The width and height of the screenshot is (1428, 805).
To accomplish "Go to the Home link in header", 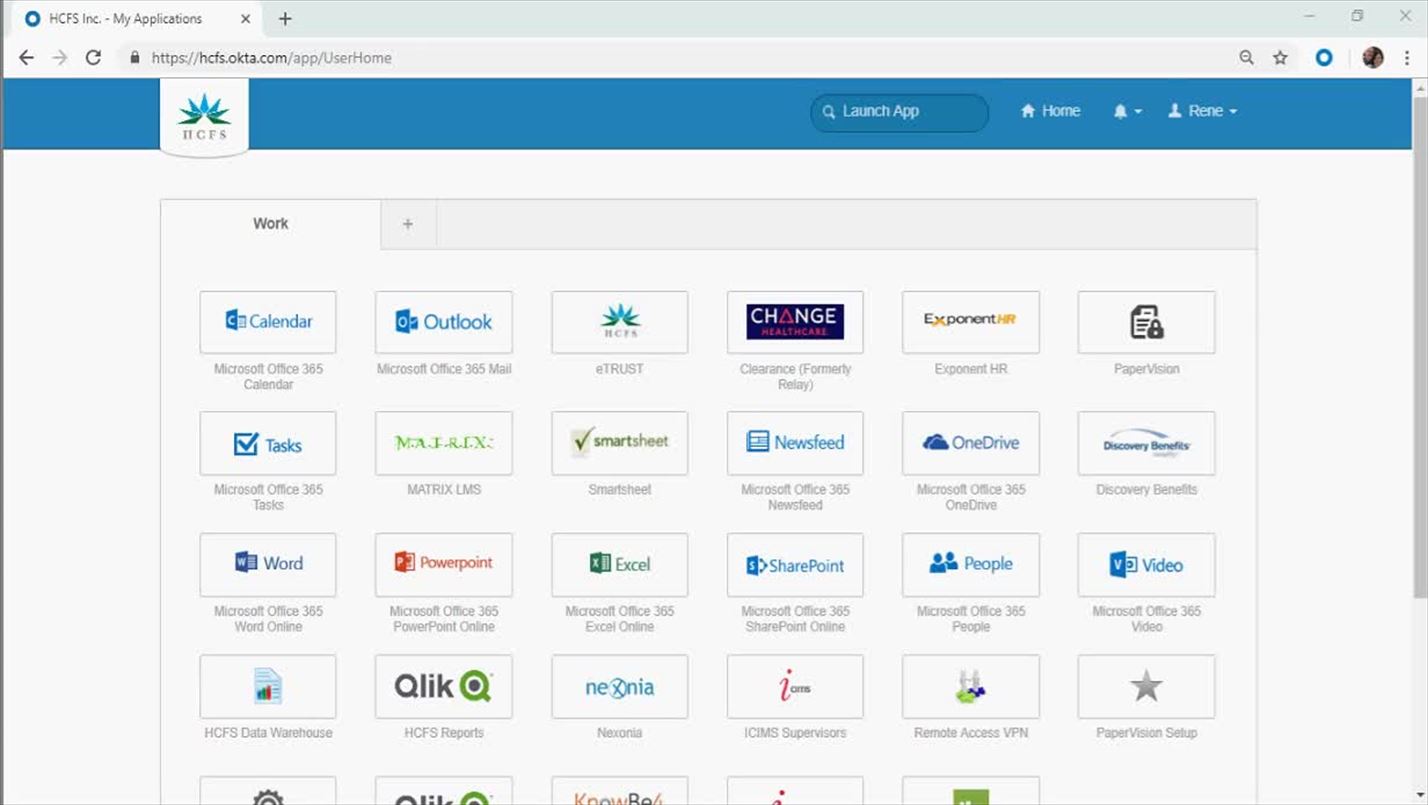I will point(1050,111).
